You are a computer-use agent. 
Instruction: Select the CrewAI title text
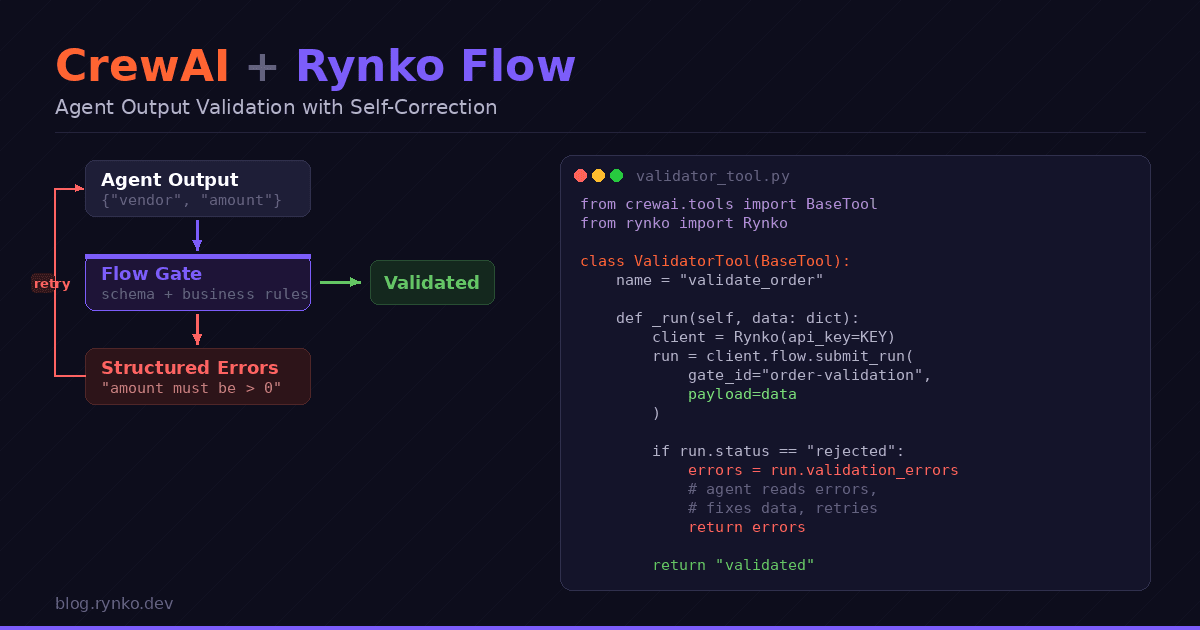(x=142, y=65)
